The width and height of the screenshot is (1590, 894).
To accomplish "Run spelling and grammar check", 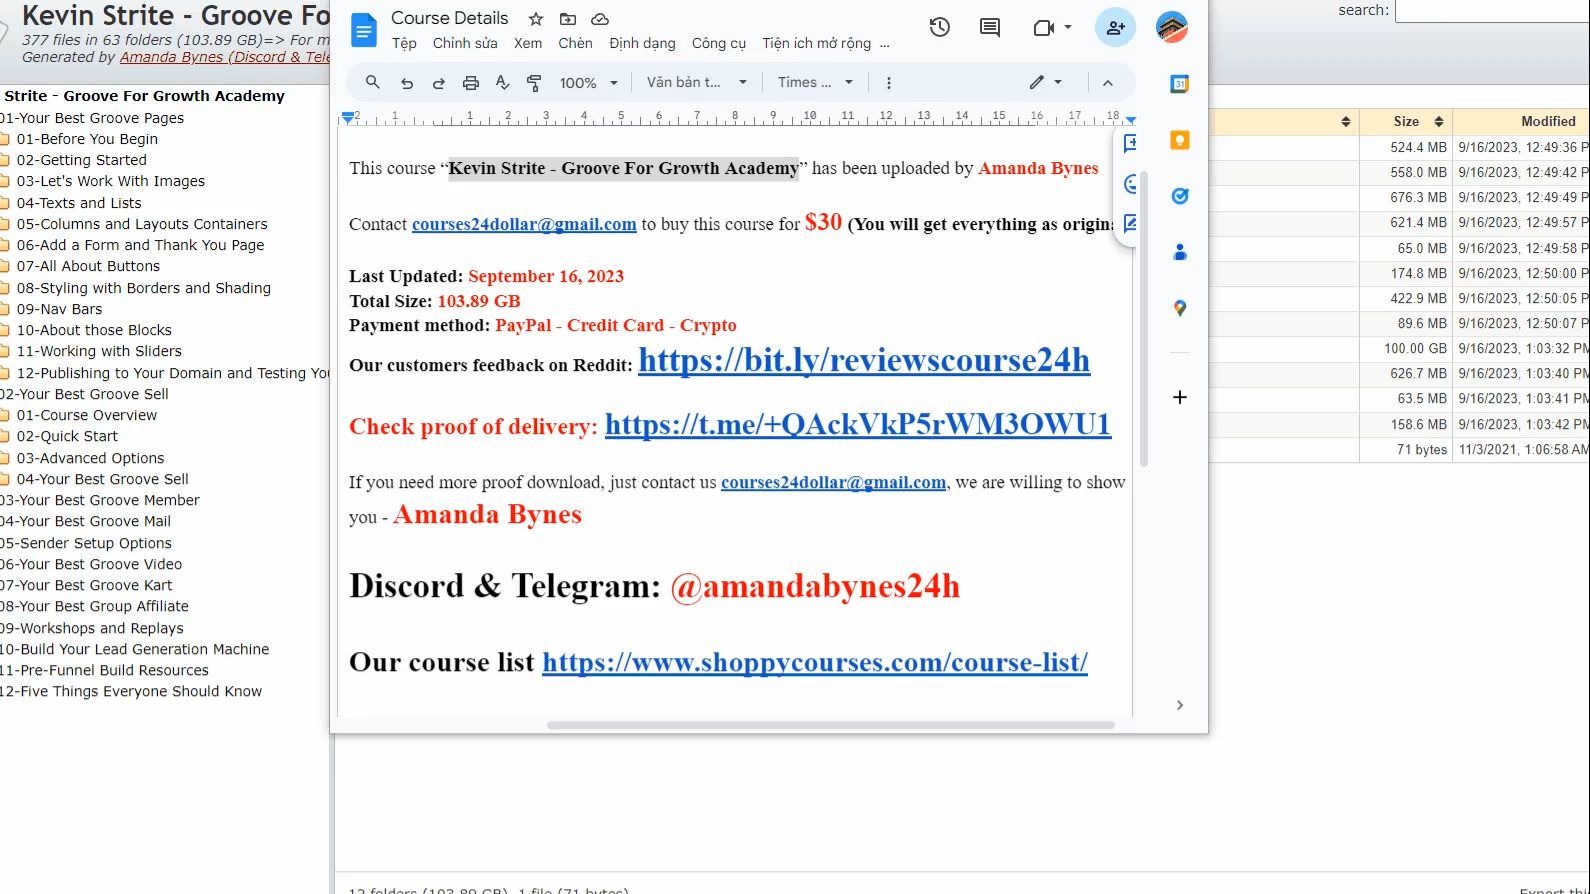I will [x=502, y=83].
